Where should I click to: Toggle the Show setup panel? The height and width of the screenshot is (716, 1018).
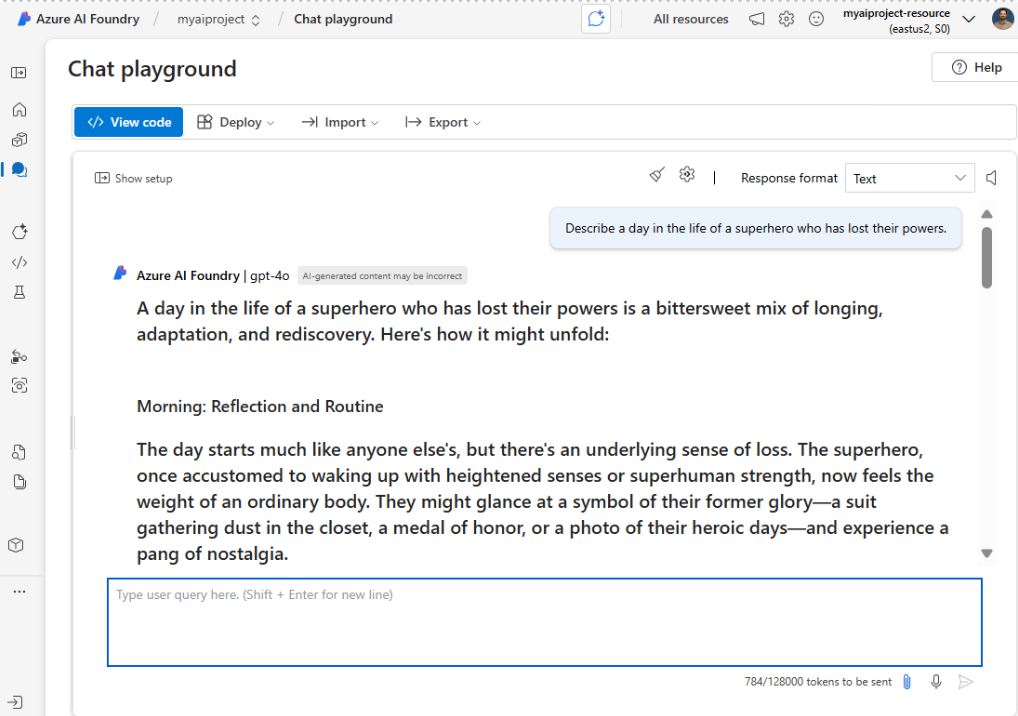click(133, 178)
